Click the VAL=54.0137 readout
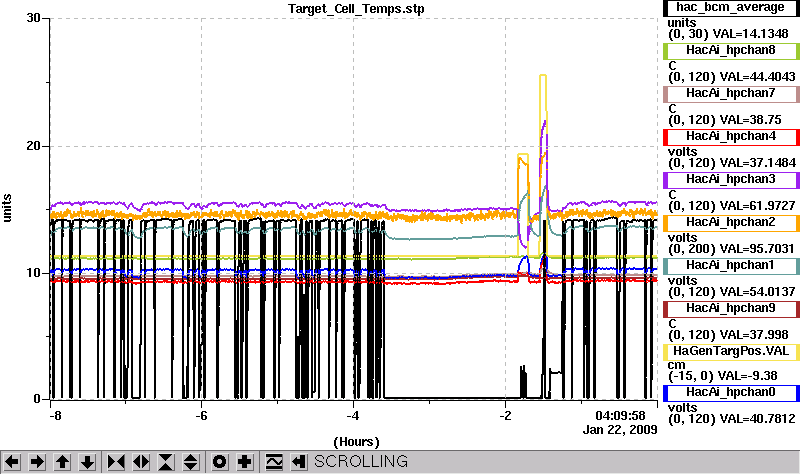The width and height of the screenshot is (800, 474). 757,292
